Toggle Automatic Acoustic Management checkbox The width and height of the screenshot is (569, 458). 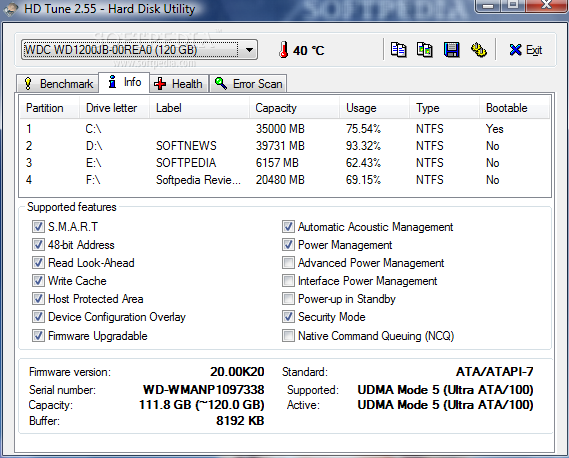(x=288, y=227)
